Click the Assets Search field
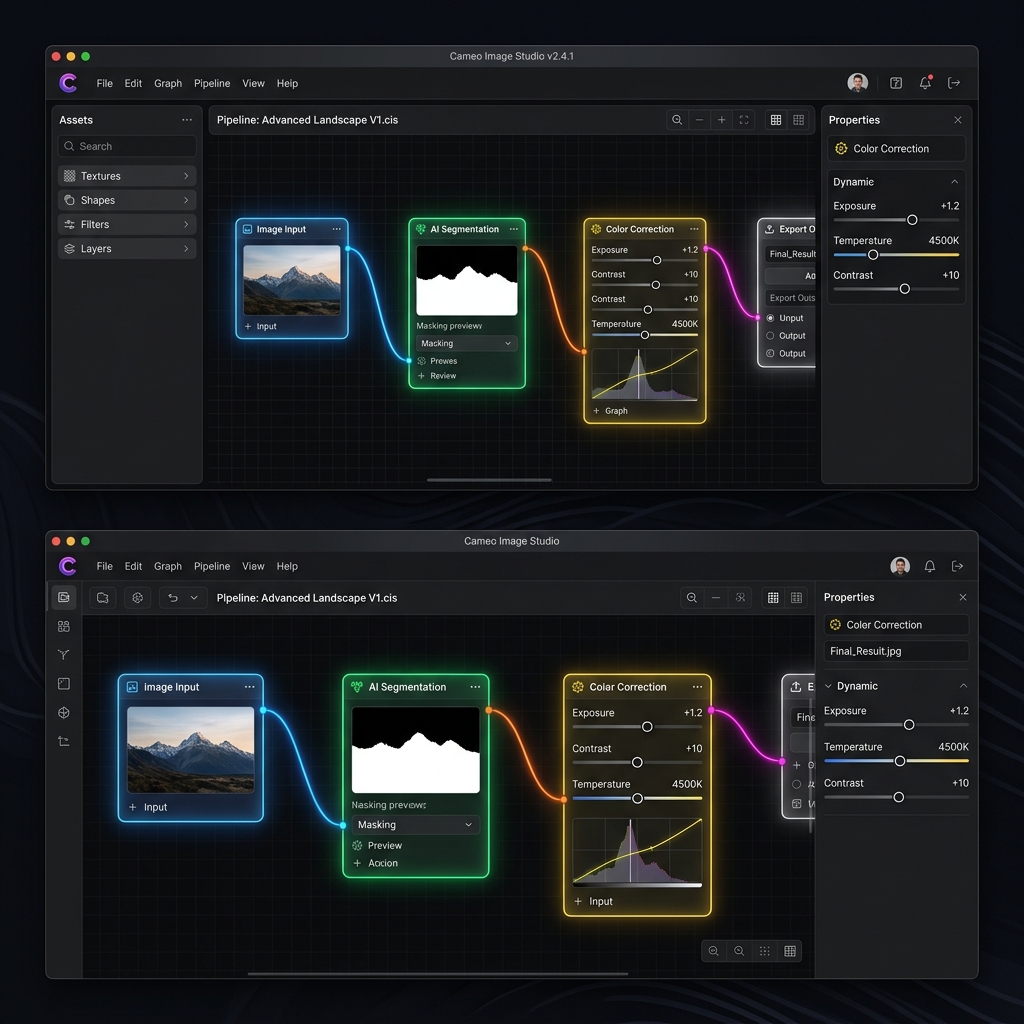This screenshot has width=1024, height=1024. [x=127, y=146]
